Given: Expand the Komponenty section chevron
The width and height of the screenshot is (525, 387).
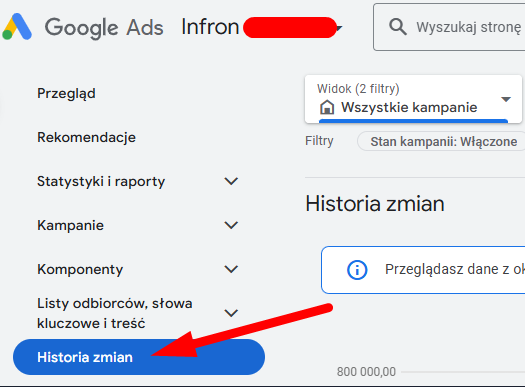Looking at the screenshot, I should pyautogui.click(x=231, y=269).
